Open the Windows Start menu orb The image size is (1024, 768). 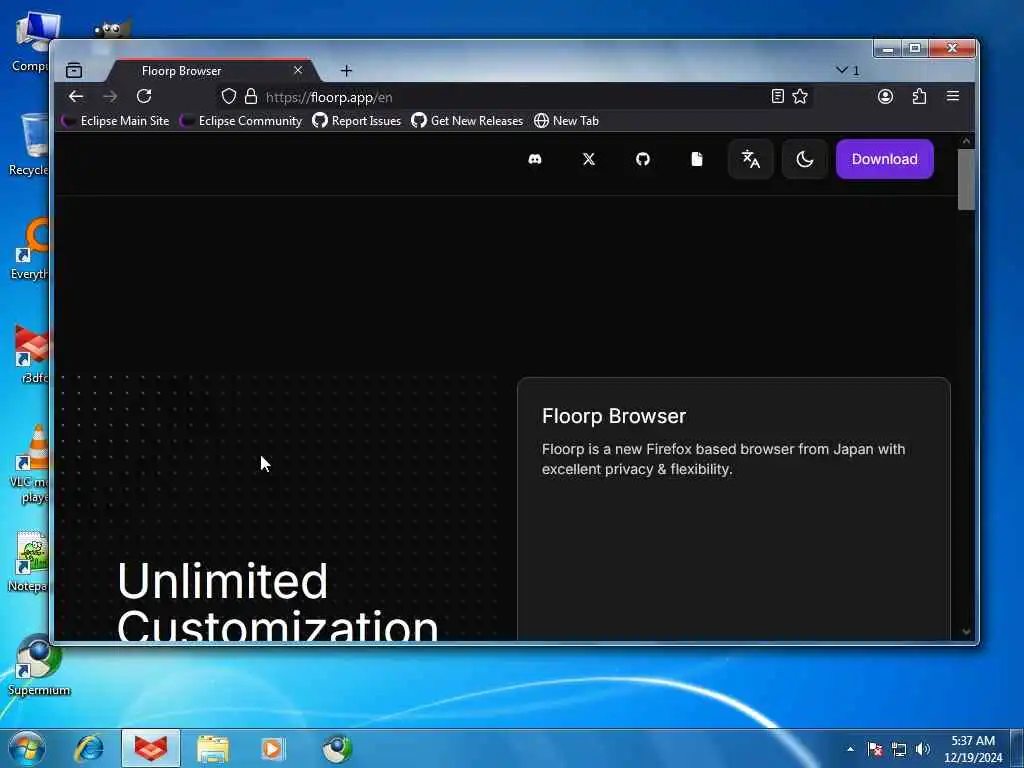27,748
